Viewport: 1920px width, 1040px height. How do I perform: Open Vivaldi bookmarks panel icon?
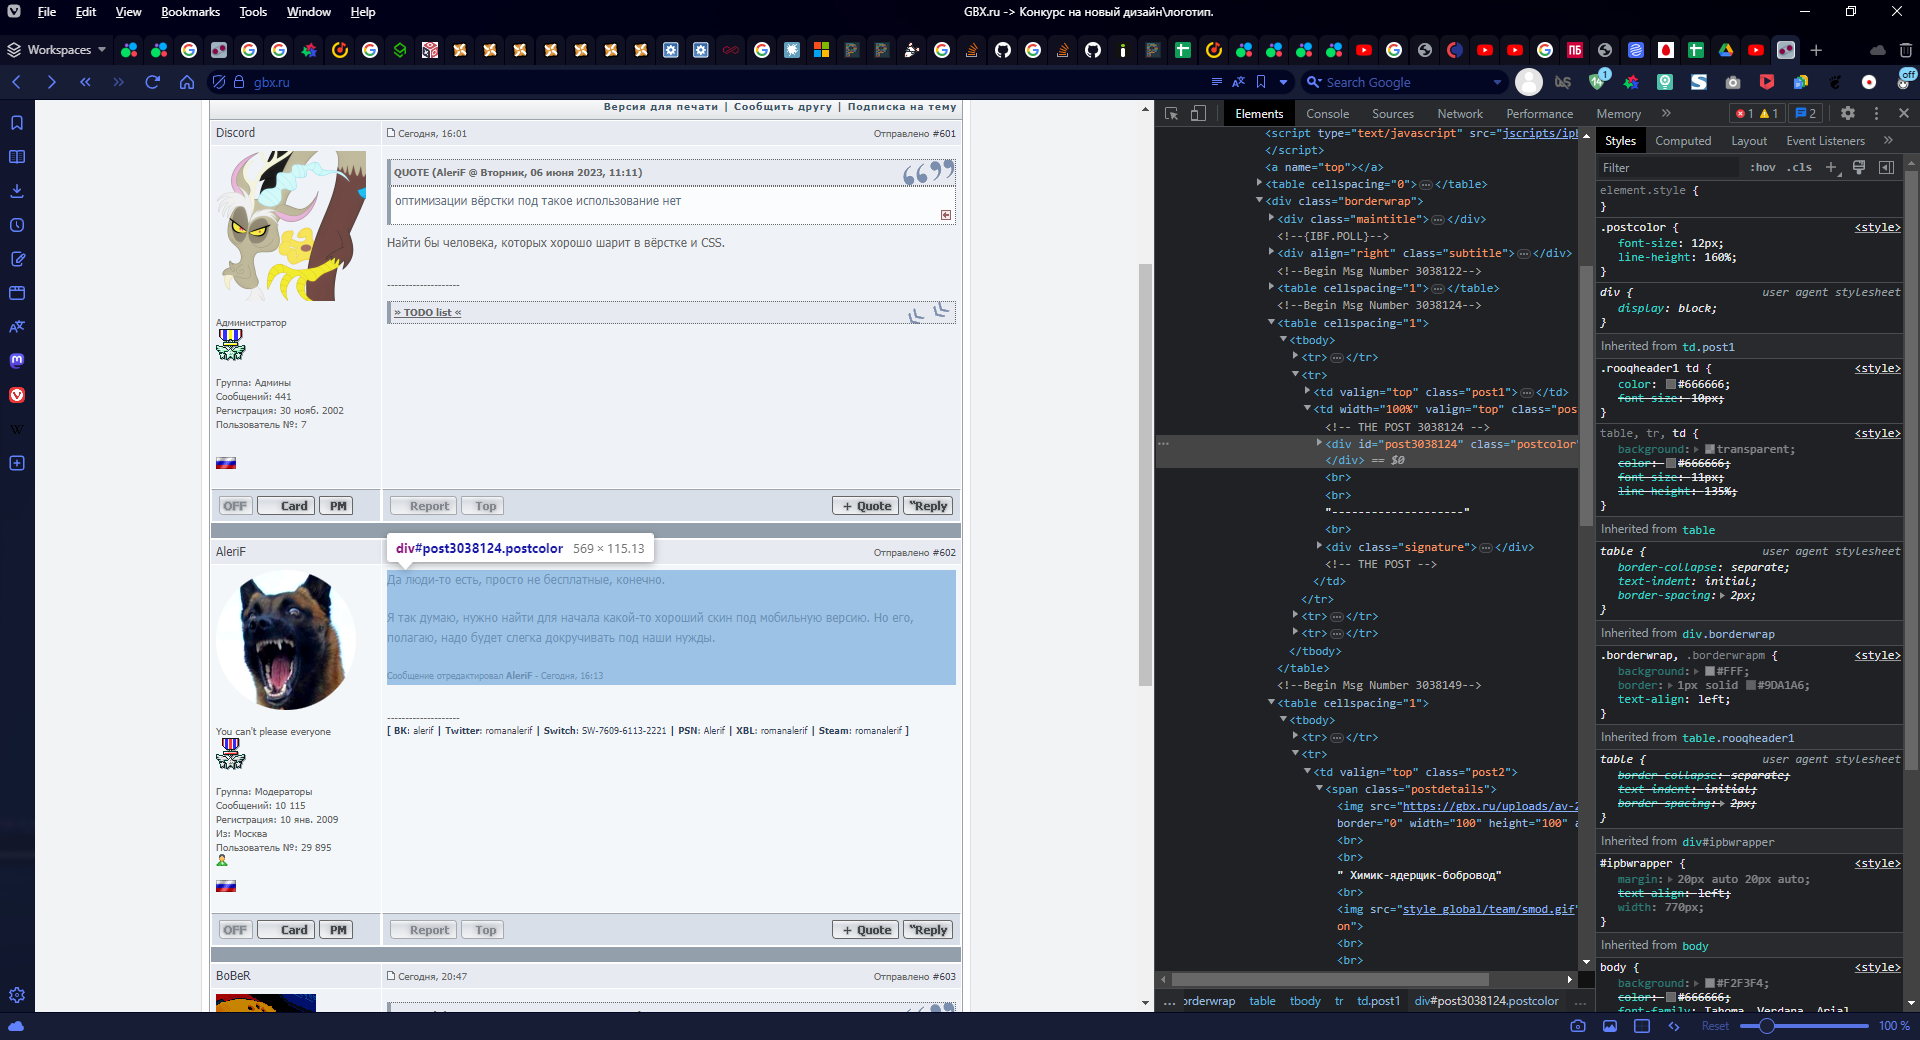coord(17,123)
